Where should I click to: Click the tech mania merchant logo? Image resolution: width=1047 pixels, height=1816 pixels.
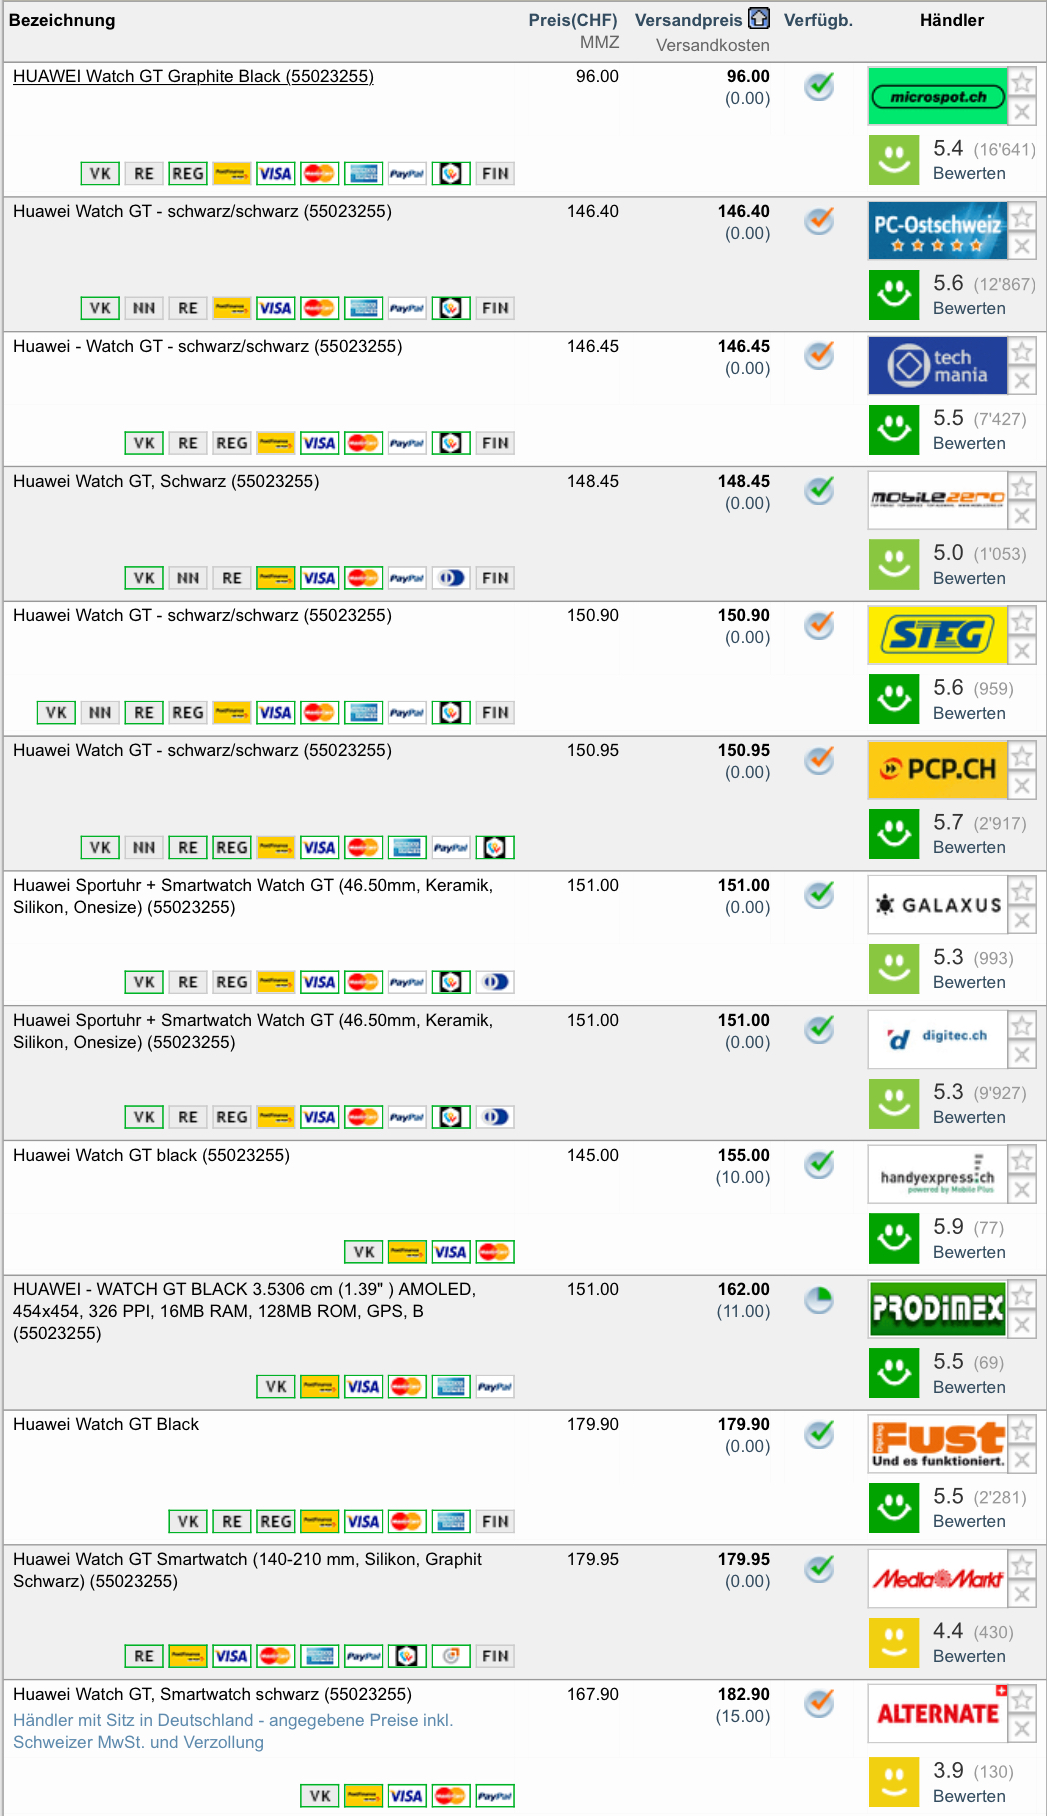click(x=937, y=366)
